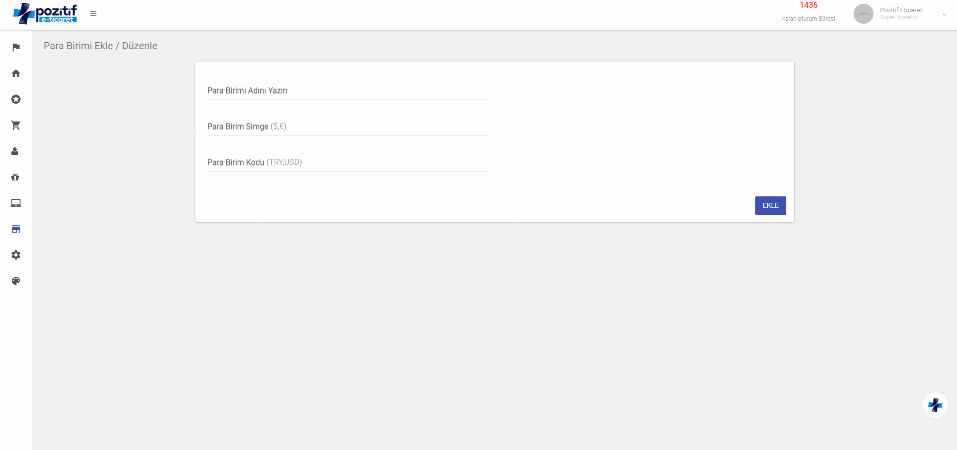Screen dimensions: 957x450
Task: Click the gift icon in the sidebar
Action: point(16,178)
